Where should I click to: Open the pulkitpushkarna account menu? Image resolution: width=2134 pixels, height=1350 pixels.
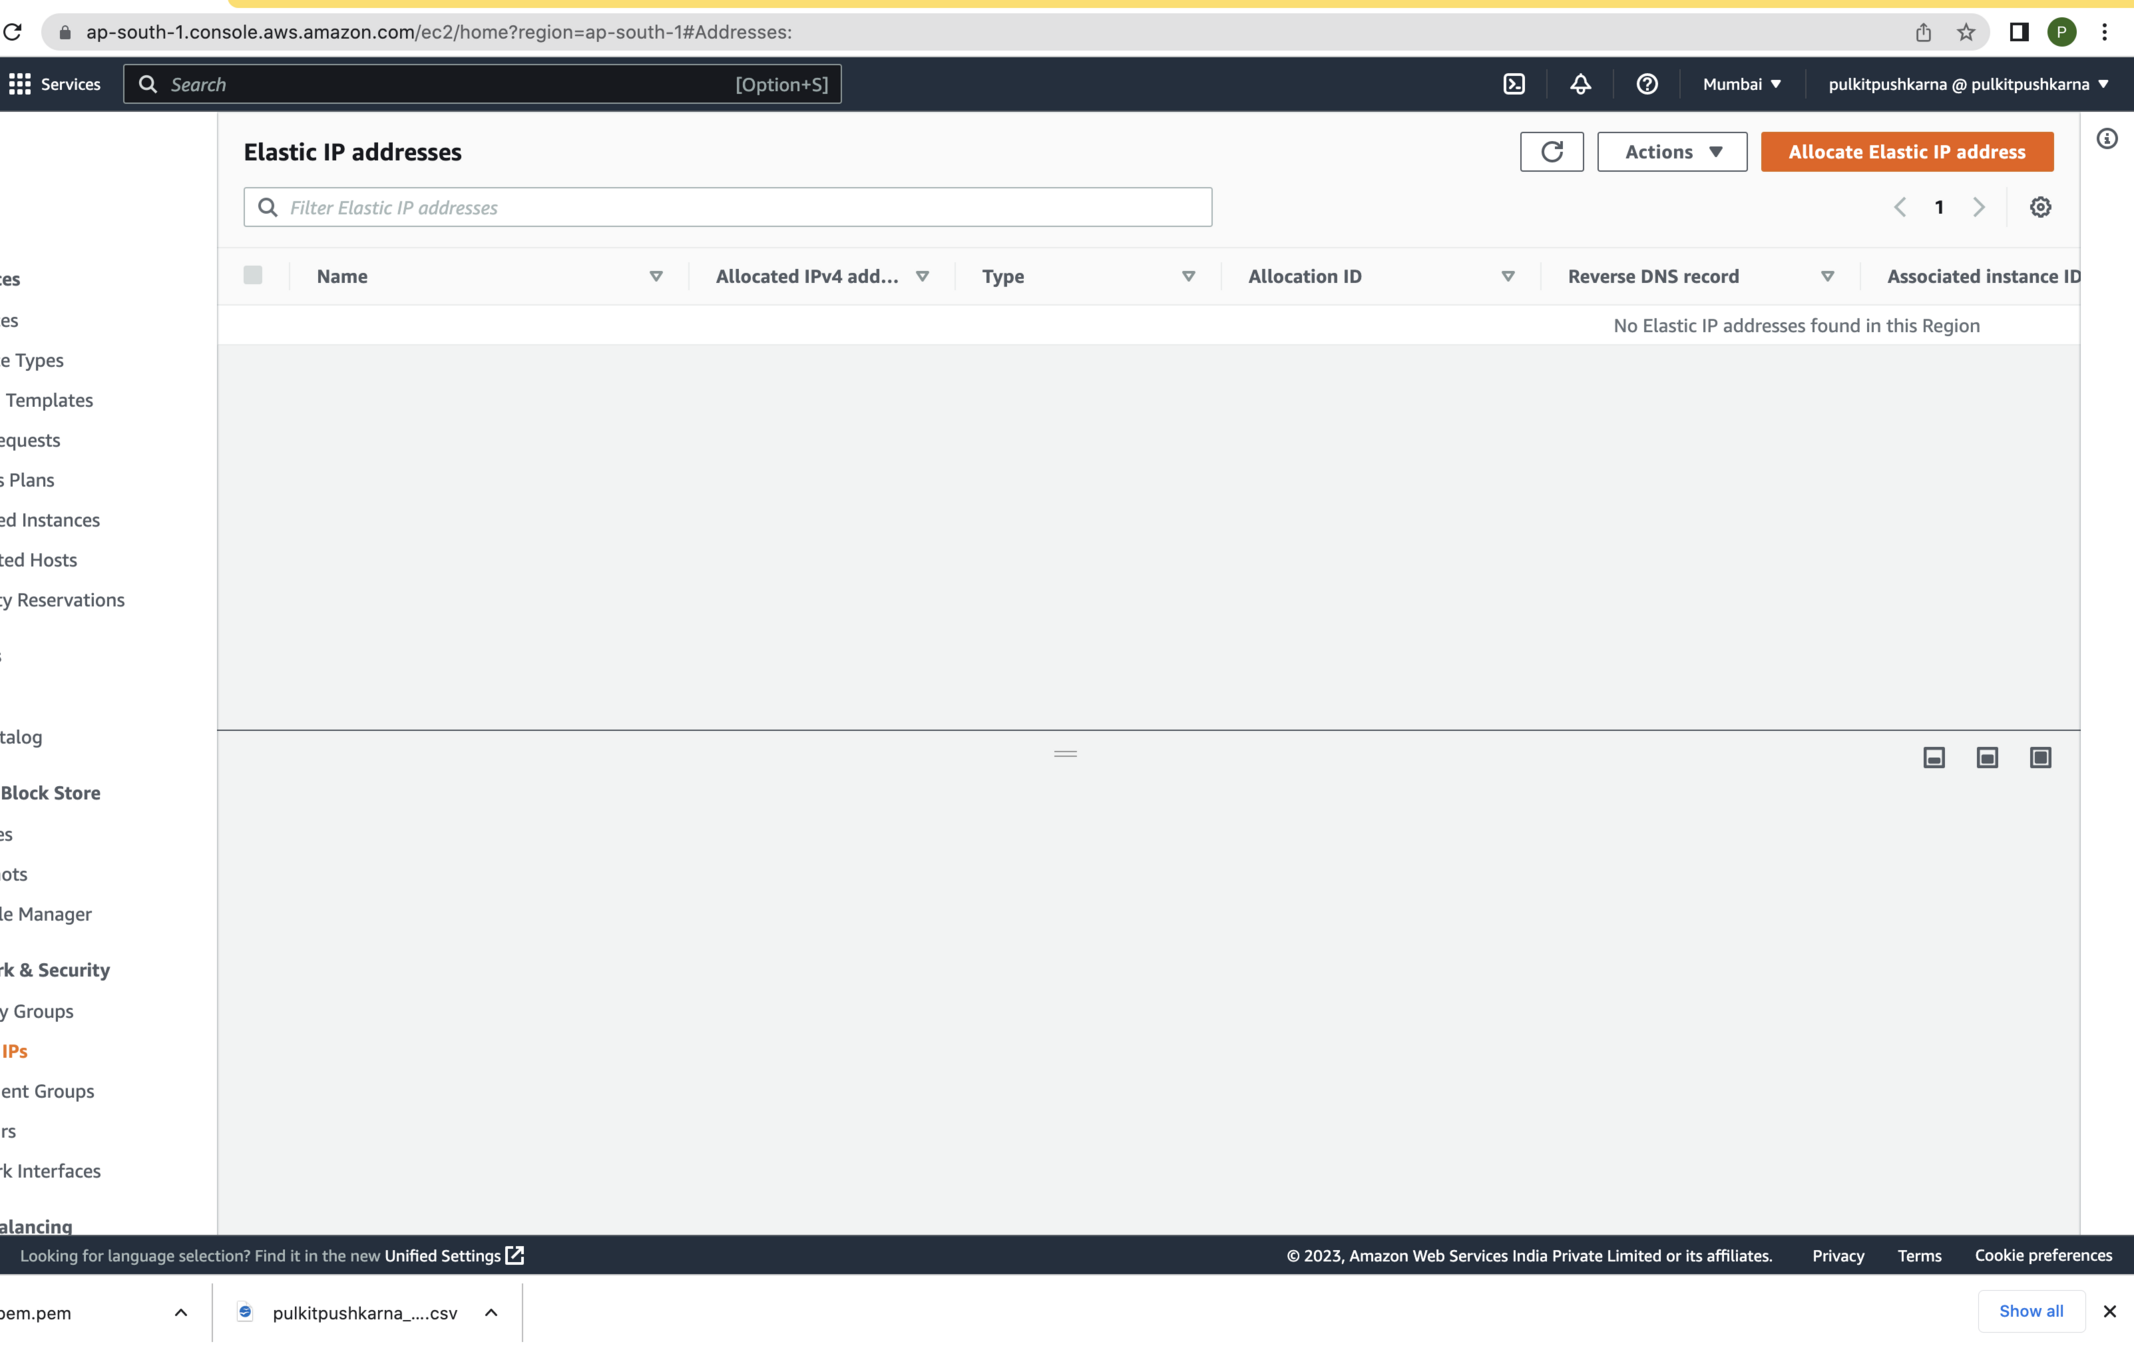1967,84
